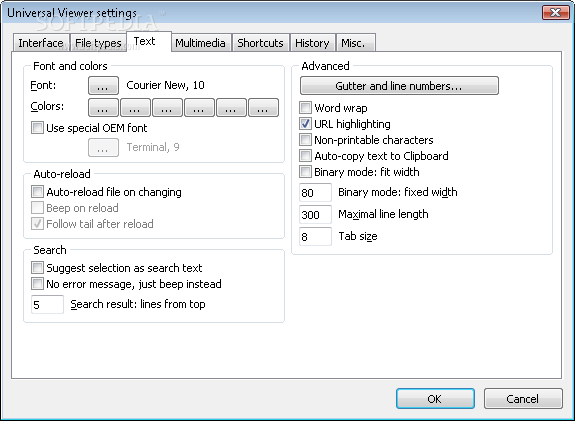Open the Shortcuts tab
The height and width of the screenshot is (421, 575).
(x=260, y=43)
